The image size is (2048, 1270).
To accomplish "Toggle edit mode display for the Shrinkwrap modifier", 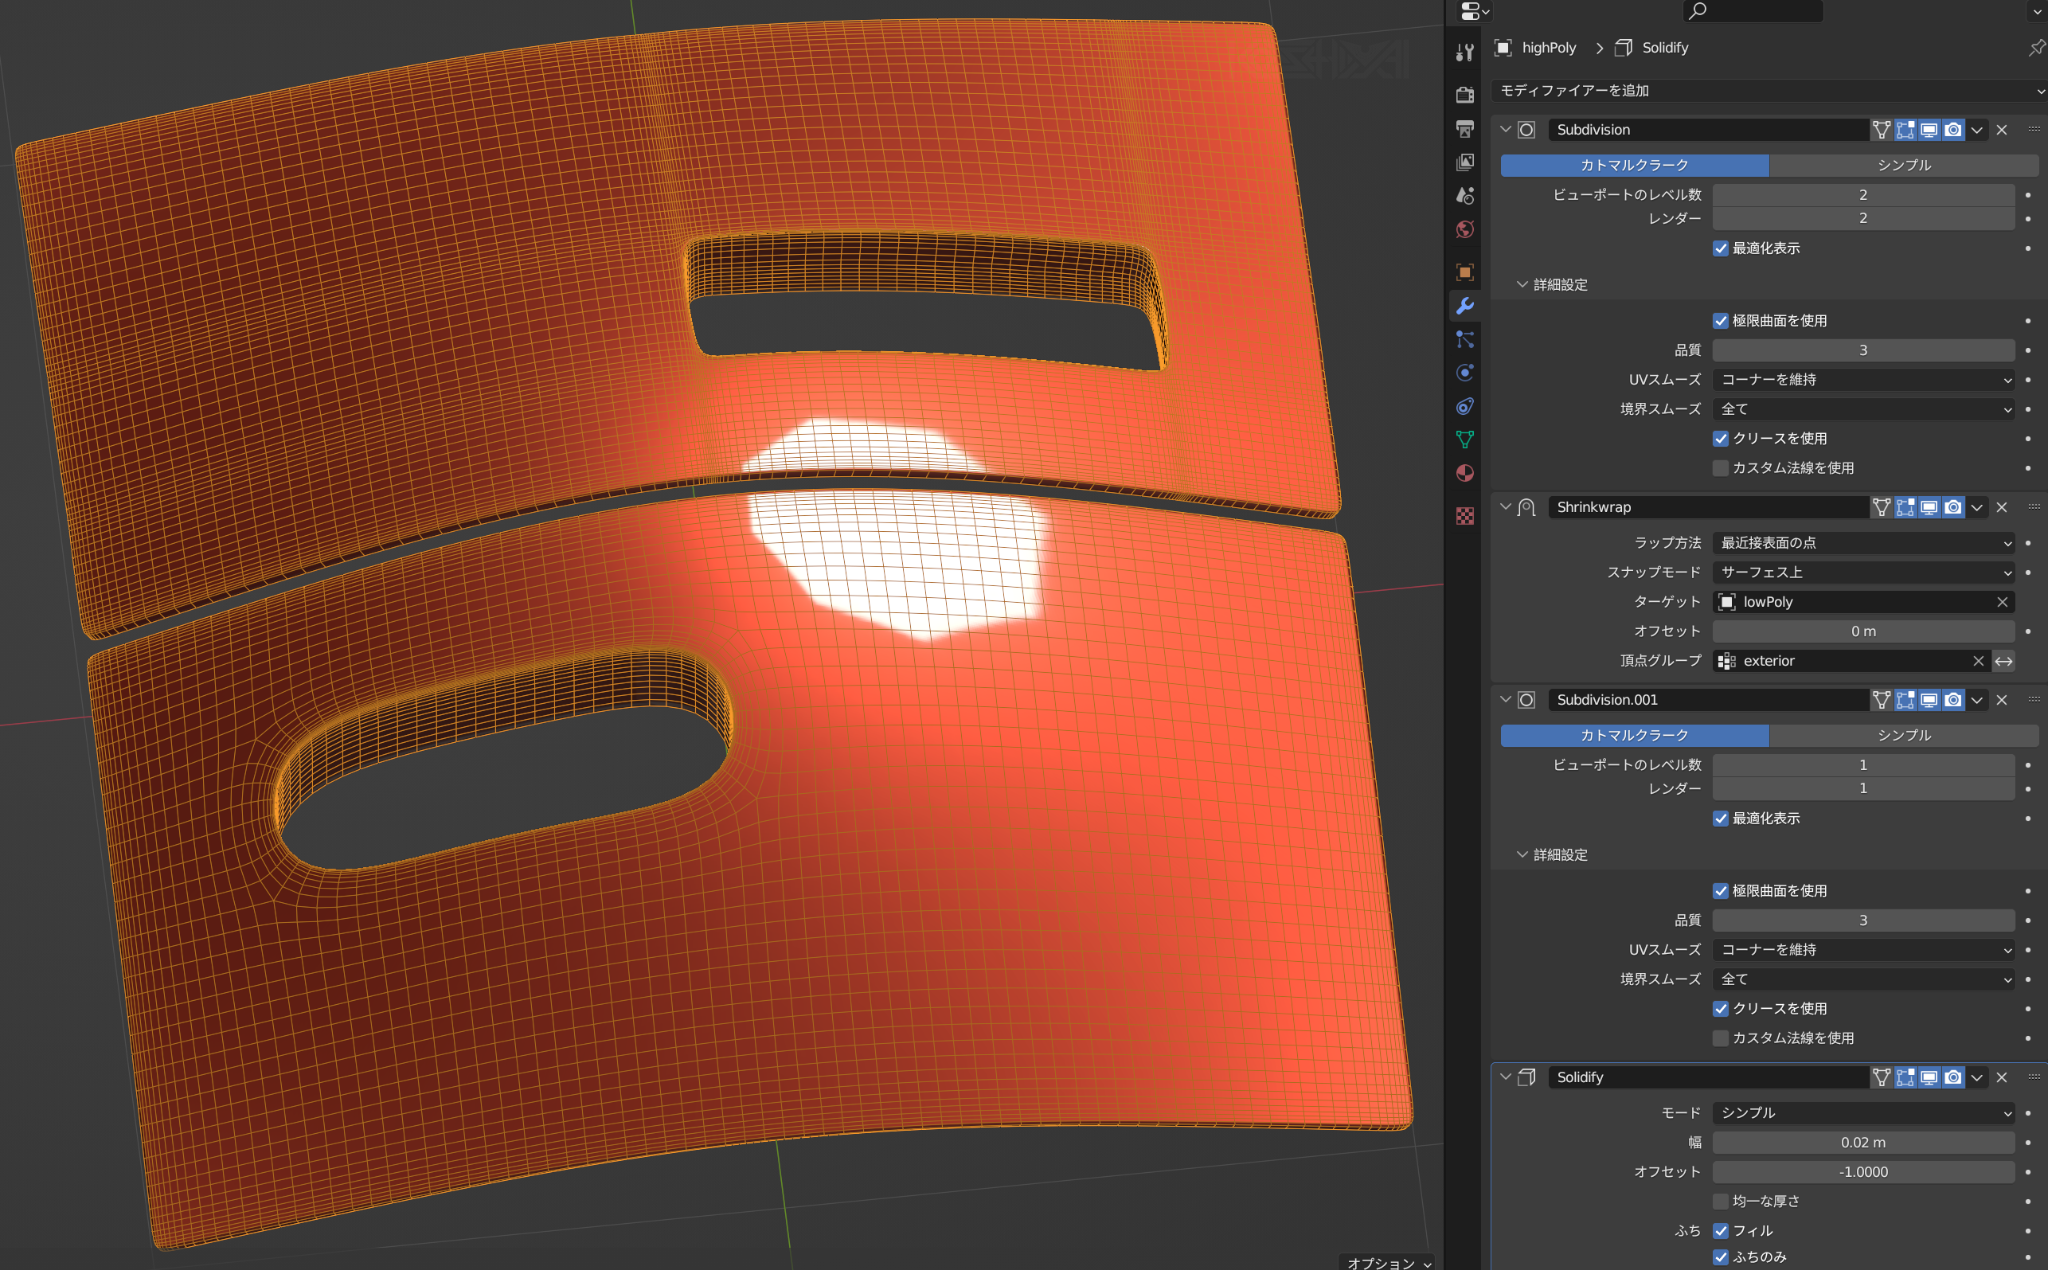I will click(1906, 507).
